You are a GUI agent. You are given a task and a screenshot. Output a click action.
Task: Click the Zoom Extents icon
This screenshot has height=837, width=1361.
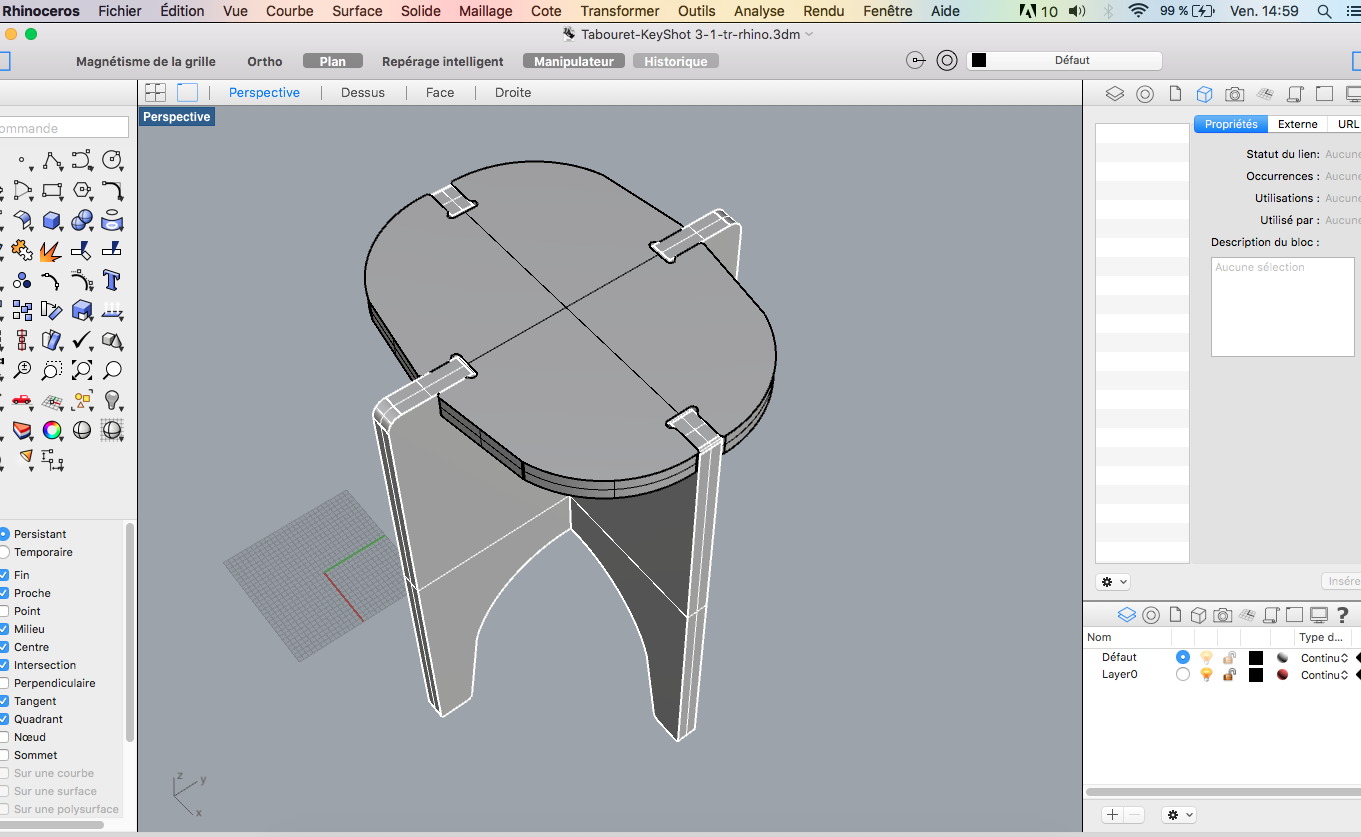(x=82, y=371)
